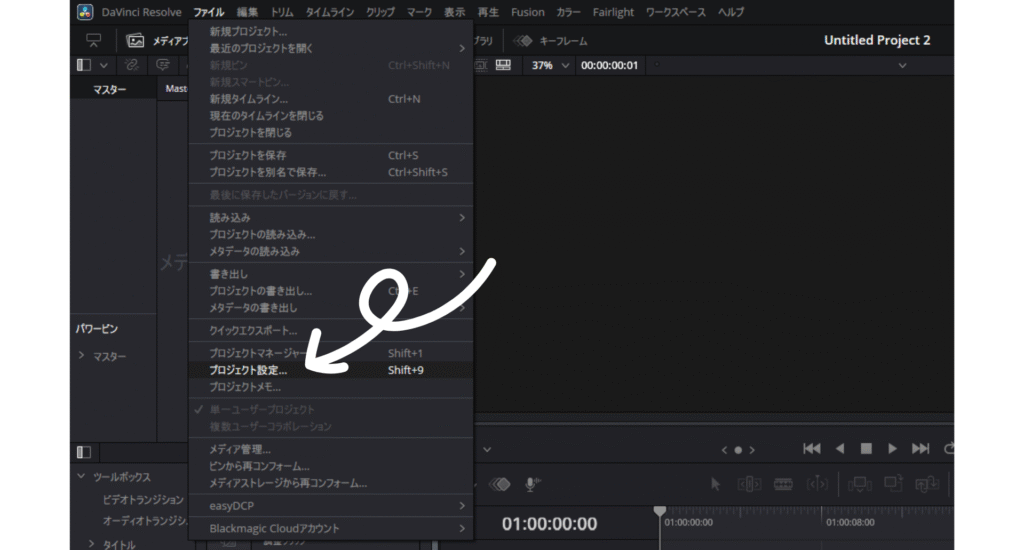The image size is (1024, 550).
Task: Jump to first frame with skip-back button
Action: pos(812,449)
